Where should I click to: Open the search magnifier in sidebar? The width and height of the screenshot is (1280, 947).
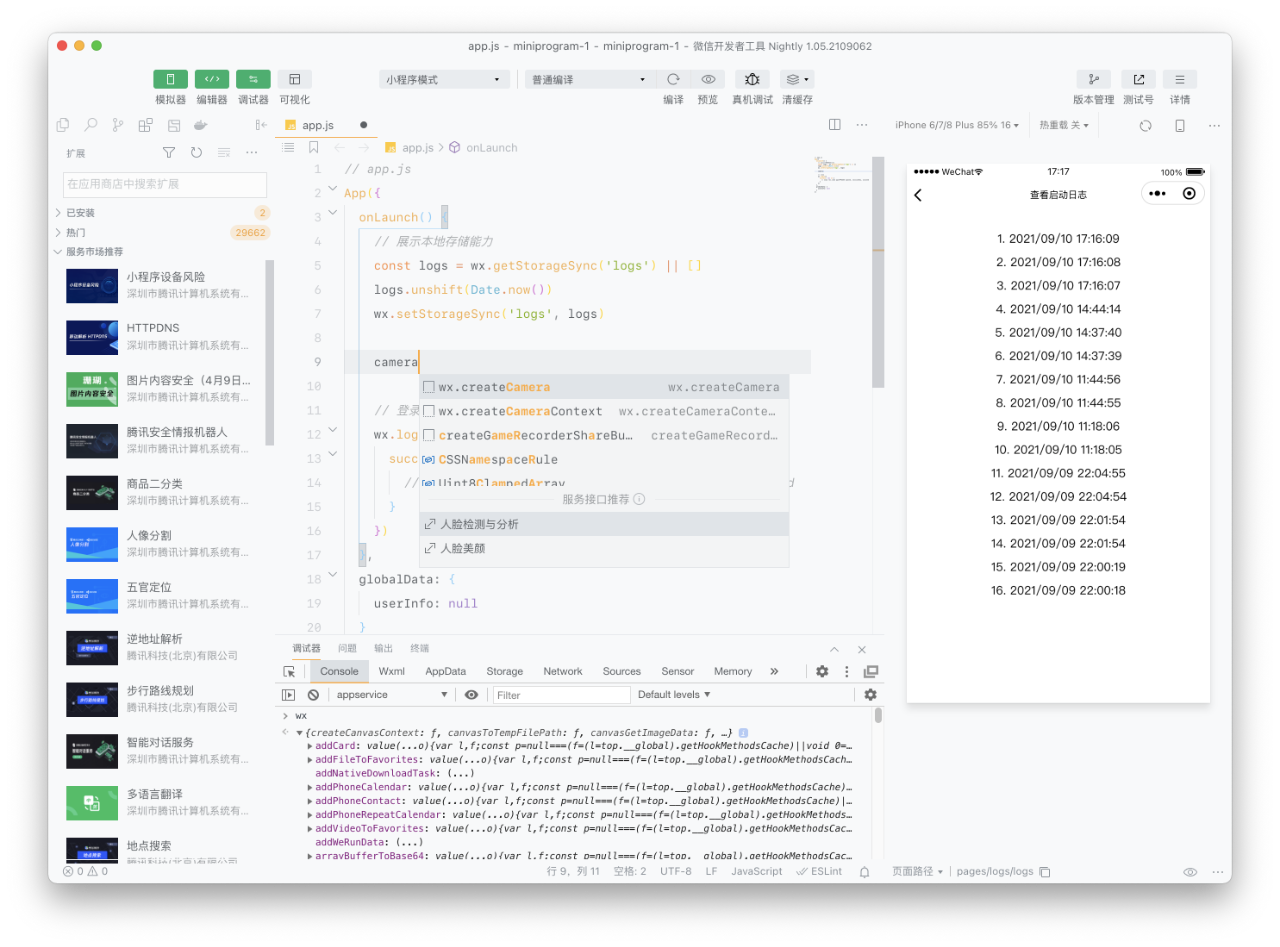point(91,125)
